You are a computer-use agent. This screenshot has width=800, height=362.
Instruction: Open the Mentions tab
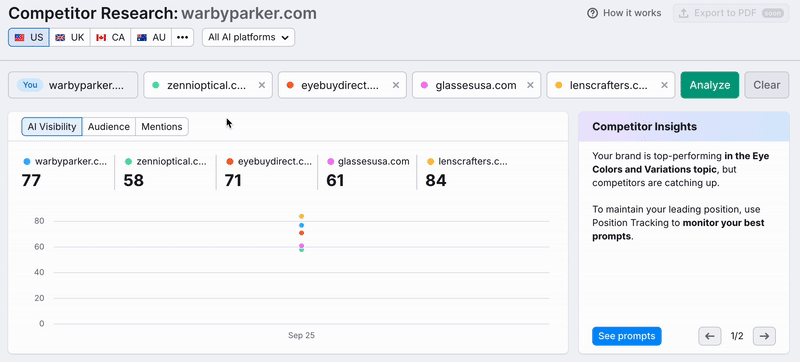(162, 127)
